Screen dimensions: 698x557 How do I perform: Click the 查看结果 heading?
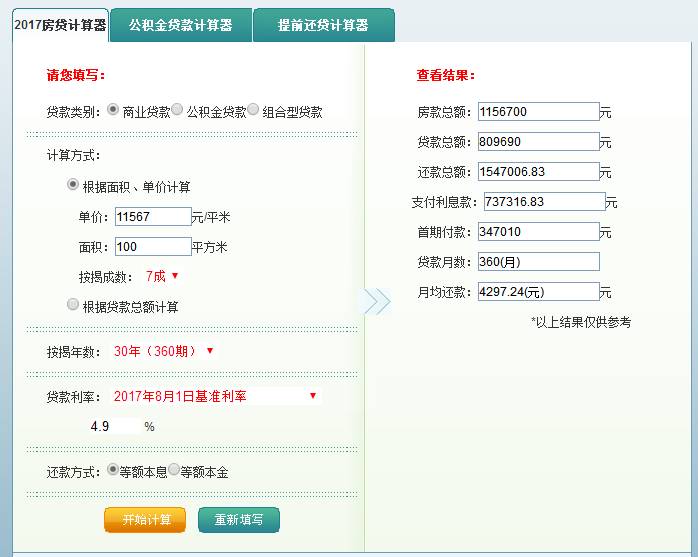tap(446, 75)
